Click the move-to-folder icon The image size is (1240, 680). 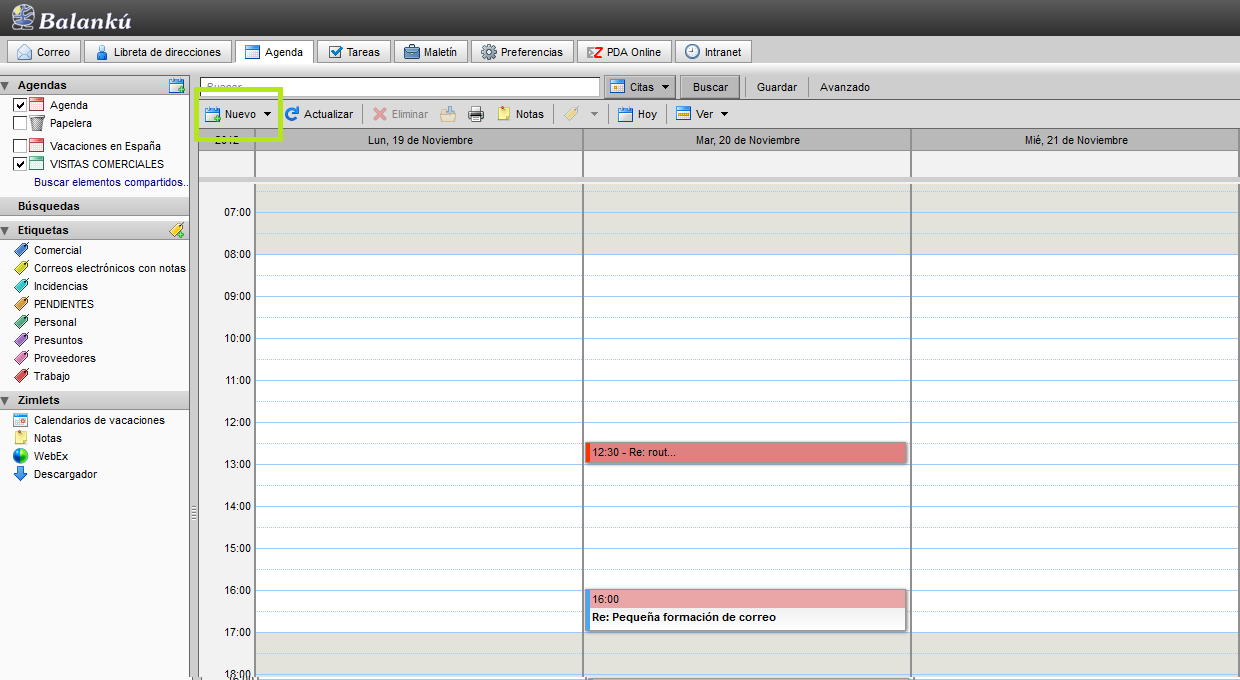pos(449,114)
